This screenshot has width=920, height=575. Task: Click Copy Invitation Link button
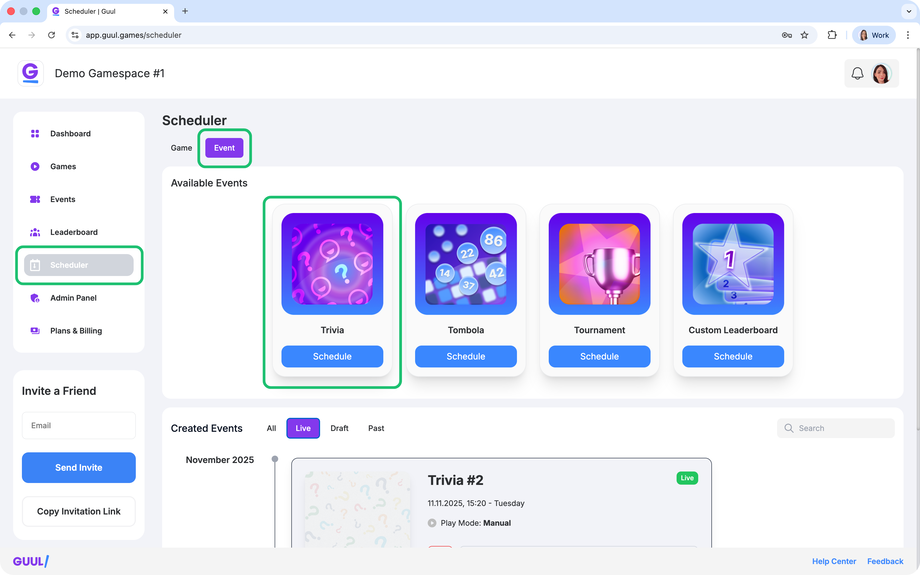point(79,512)
